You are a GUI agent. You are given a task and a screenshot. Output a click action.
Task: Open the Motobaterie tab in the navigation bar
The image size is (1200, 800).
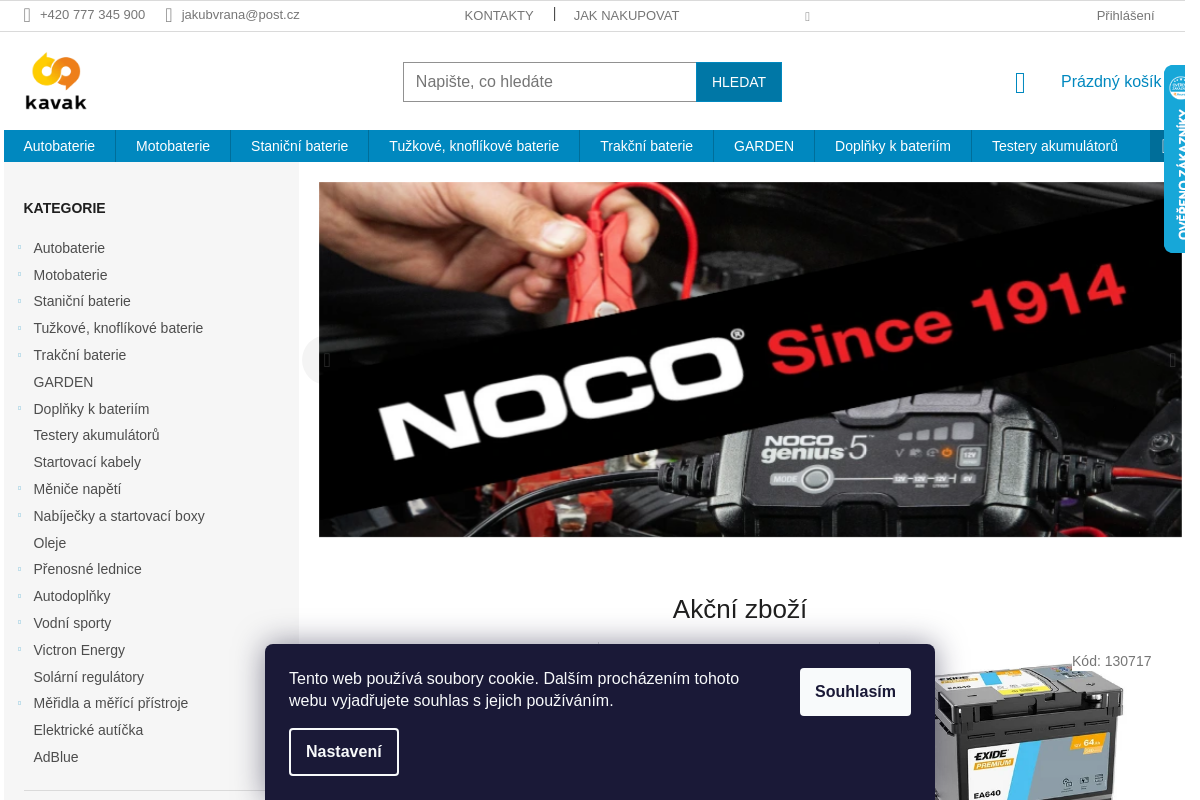(173, 146)
